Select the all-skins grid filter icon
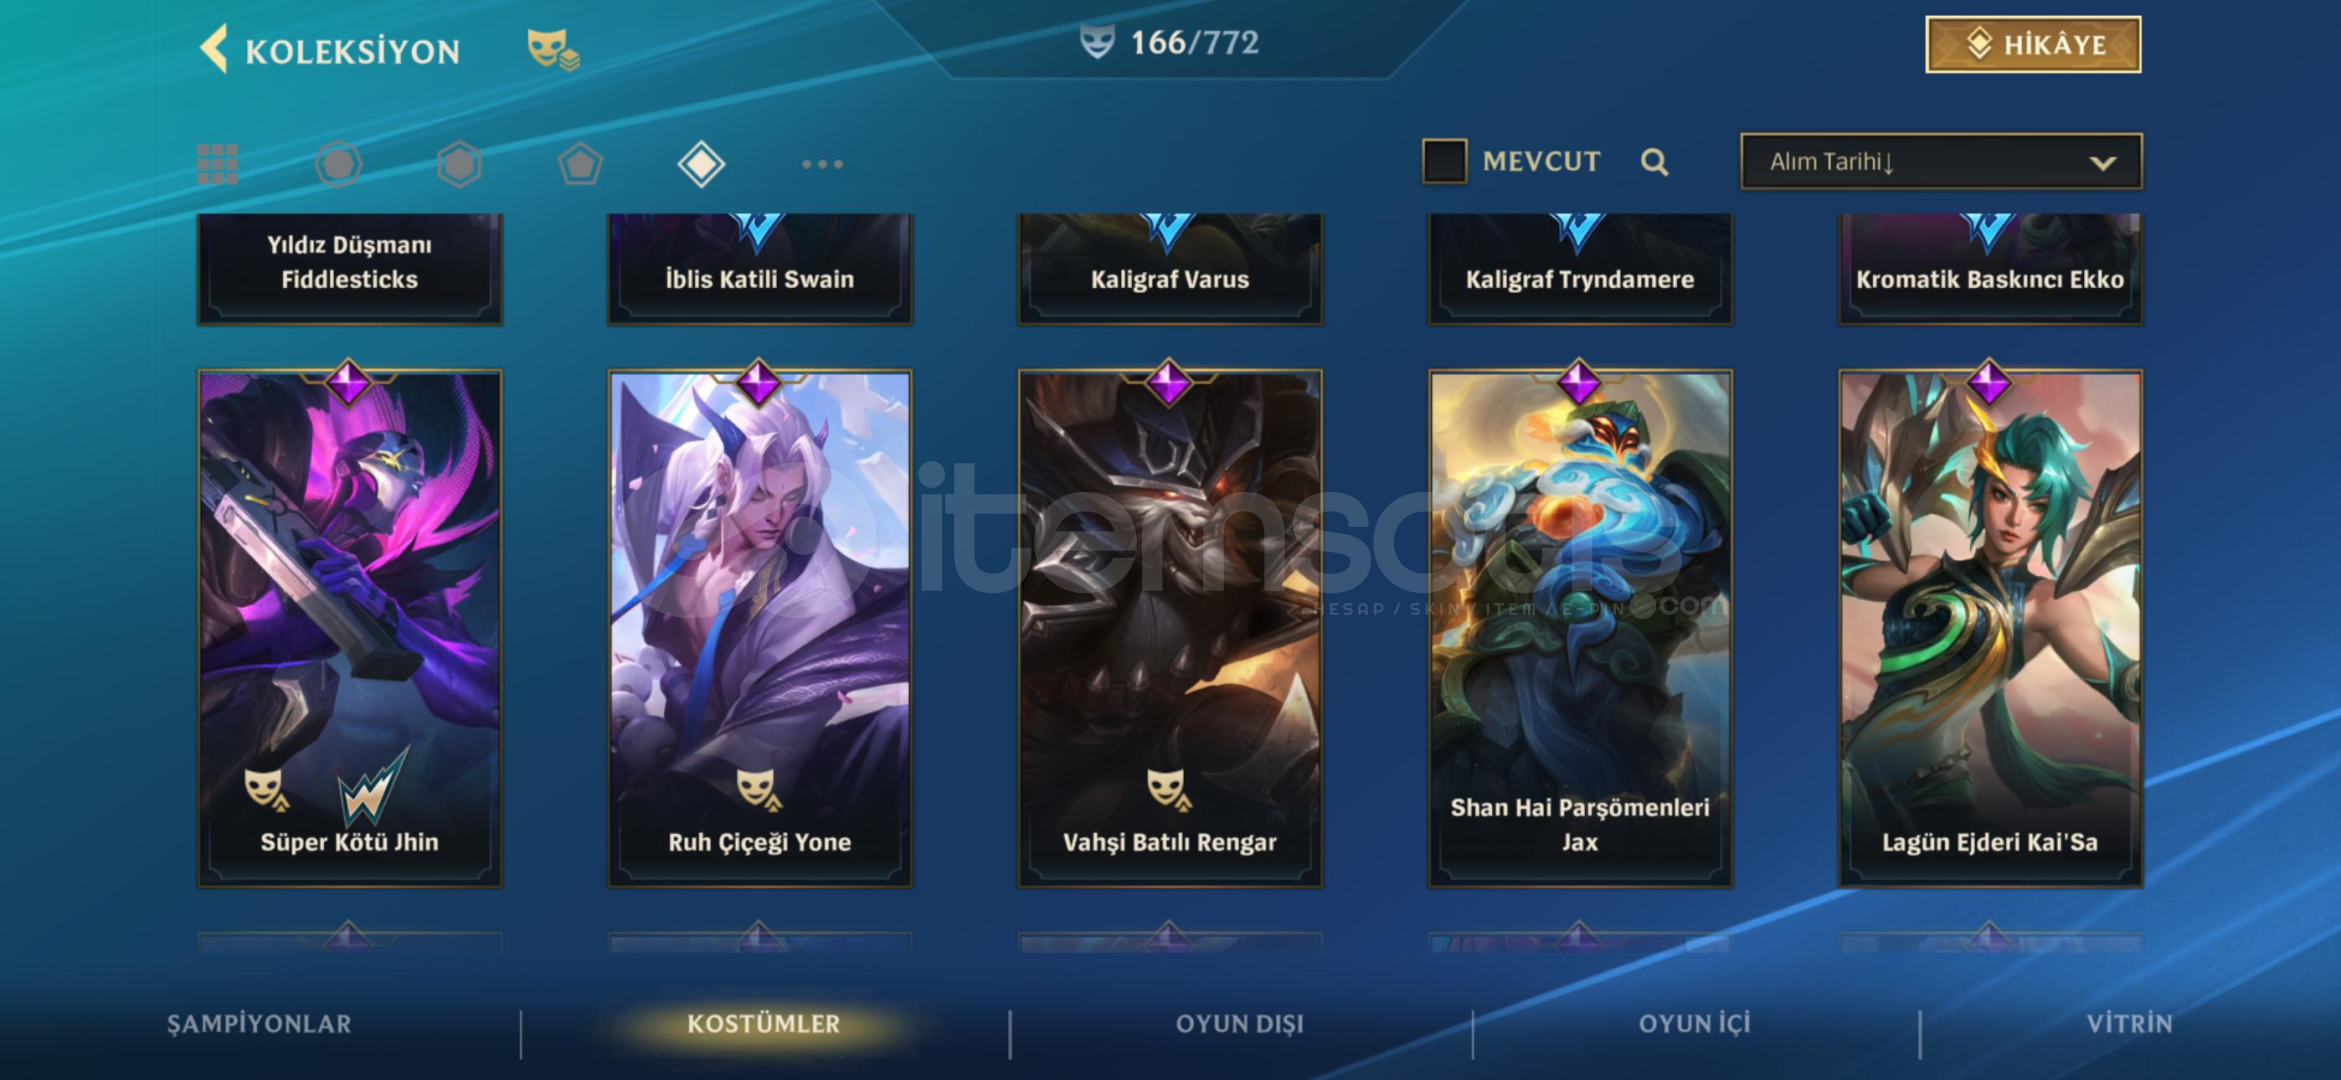 (x=218, y=164)
